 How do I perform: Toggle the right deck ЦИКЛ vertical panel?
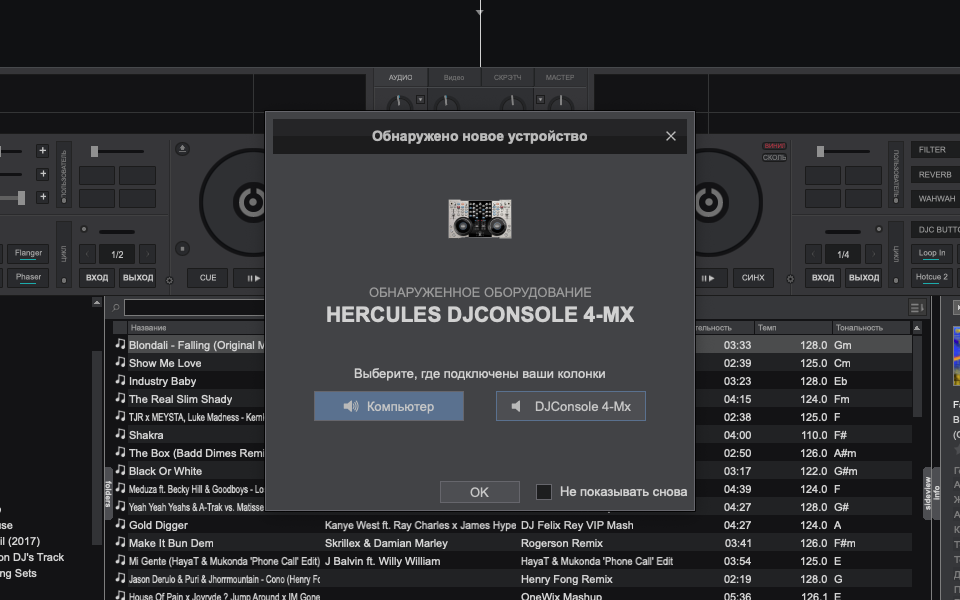(896, 253)
